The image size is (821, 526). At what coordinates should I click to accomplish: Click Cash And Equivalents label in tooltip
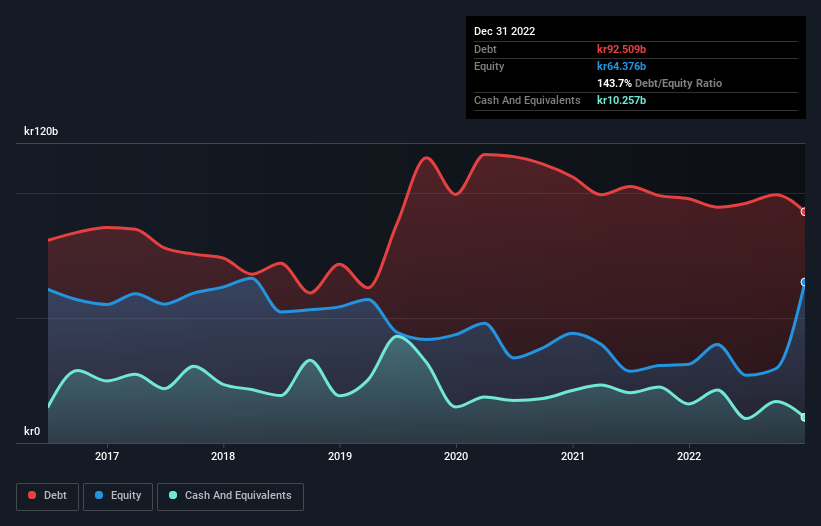point(527,100)
